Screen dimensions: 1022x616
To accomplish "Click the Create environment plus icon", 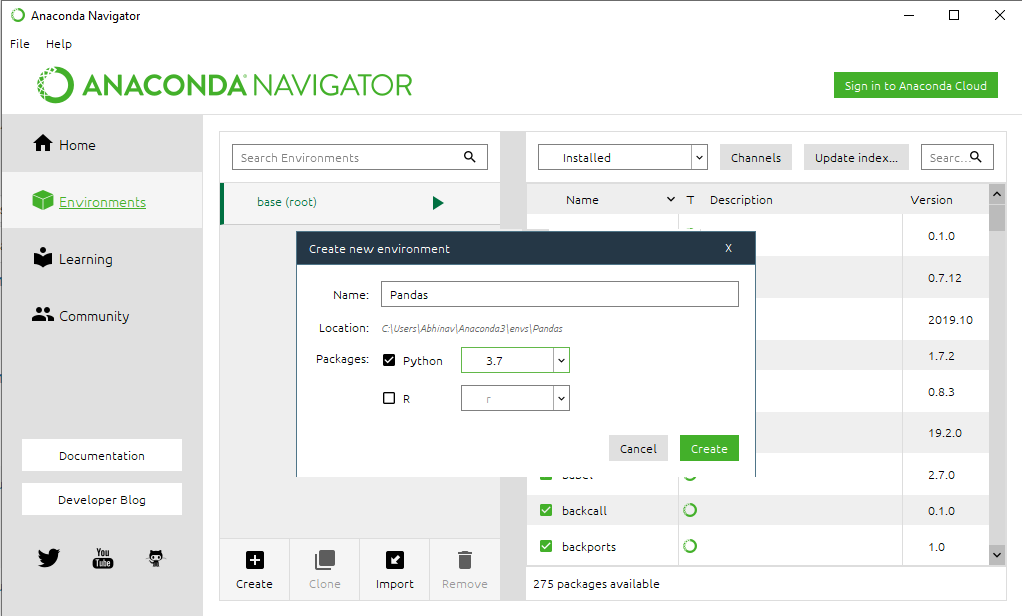I will tap(255, 560).
